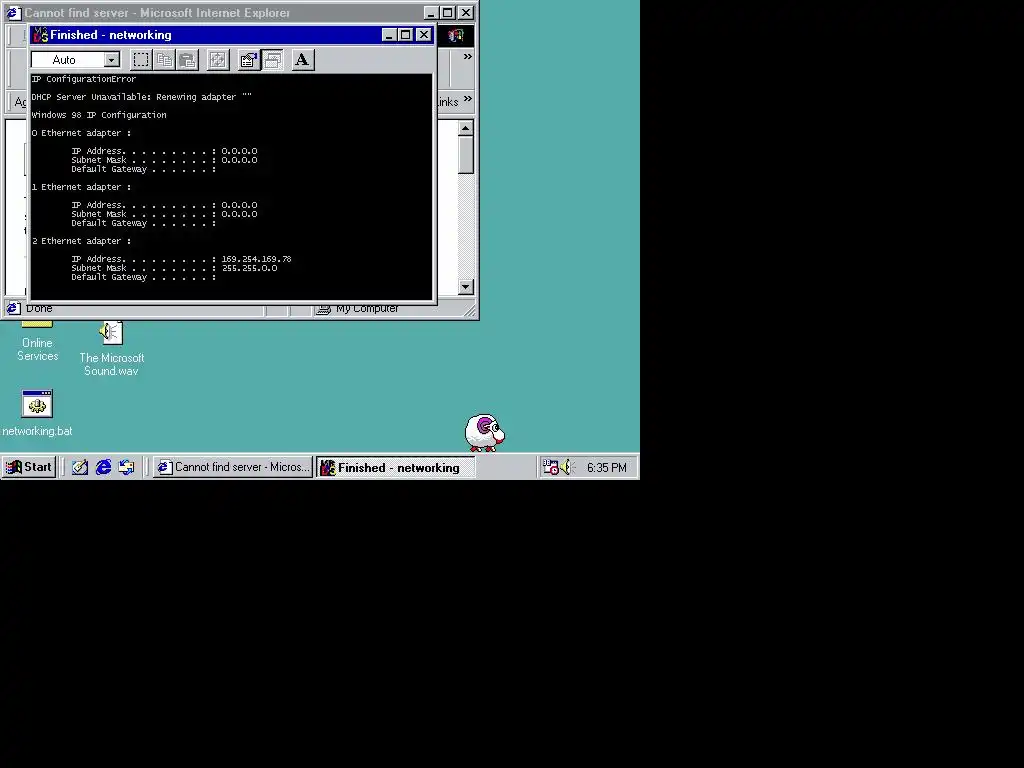Minimize the Finished - networking window
This screenshot has width=1024, height=768.
(x=389, y=35)
